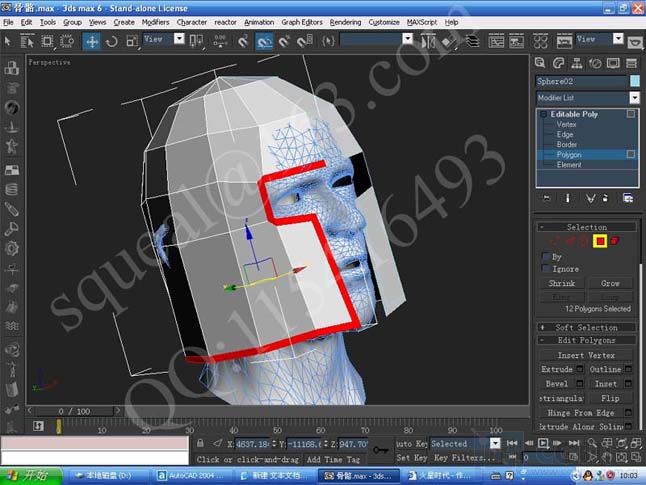Viewport: 646px width, 485px height.
Task: Click Configure Modifier Sets icon
Action: point(628,198)
